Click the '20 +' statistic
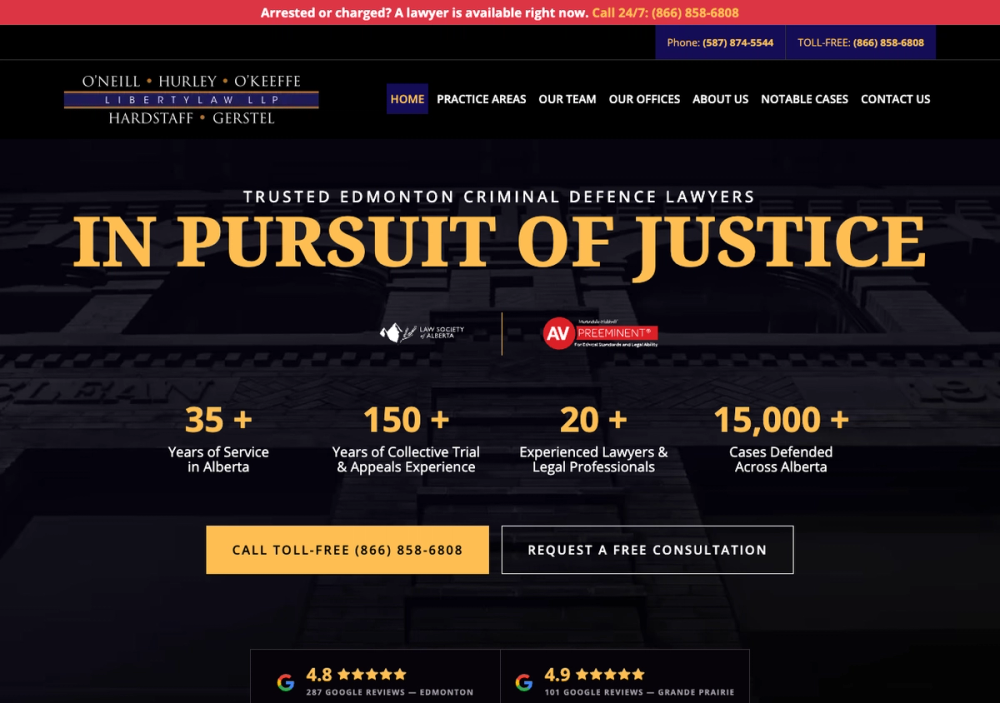1000x703 pixels. [x=594, y=420]
